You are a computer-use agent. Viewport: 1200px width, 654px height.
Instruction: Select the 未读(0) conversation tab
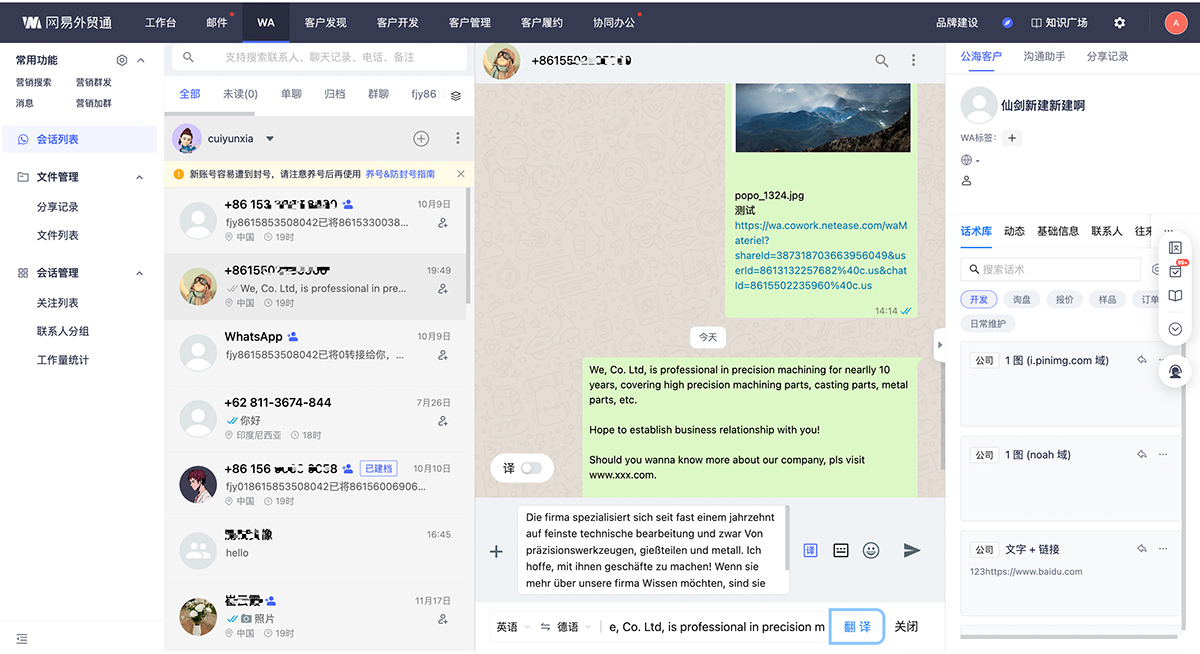coord(240,94)
